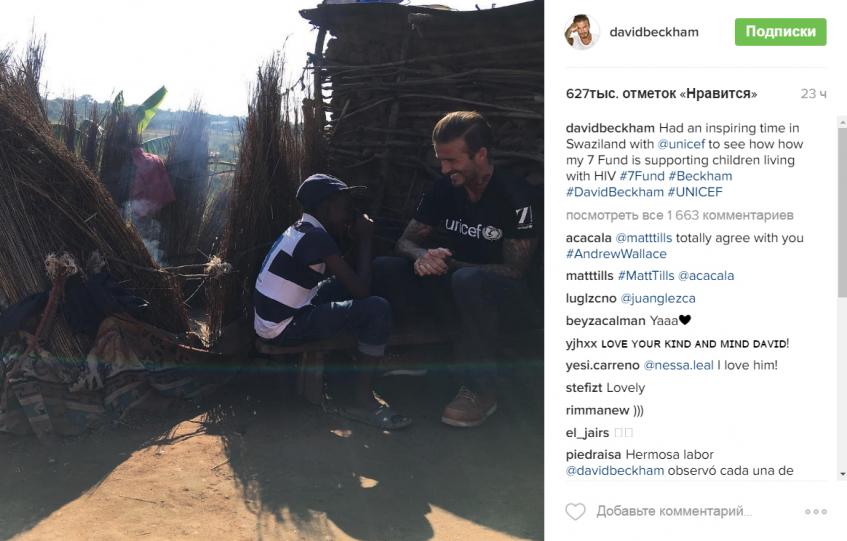Click the #UNICEF hashtag
847x541 pixels.
695,192
